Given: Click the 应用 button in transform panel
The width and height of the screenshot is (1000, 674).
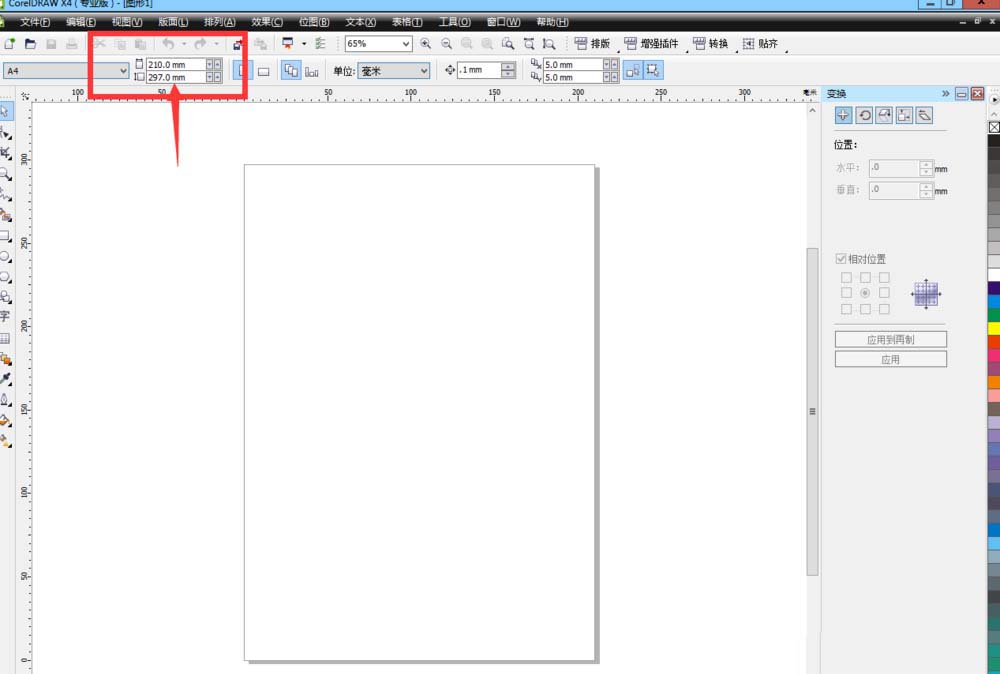Looking at the screenshot, I should [890, 359].
